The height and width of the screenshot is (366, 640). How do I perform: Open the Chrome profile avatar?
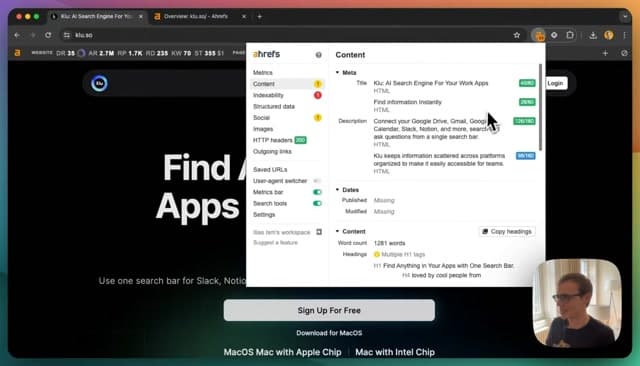pyautogui.click(x=609, y=35)
